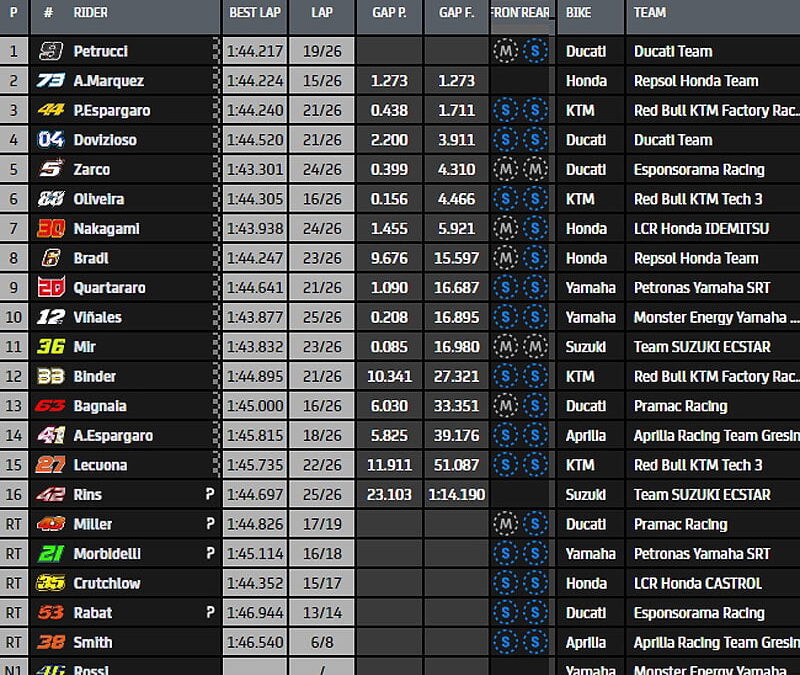Select gap value '10.341' in Binder's row

[389, 377]
